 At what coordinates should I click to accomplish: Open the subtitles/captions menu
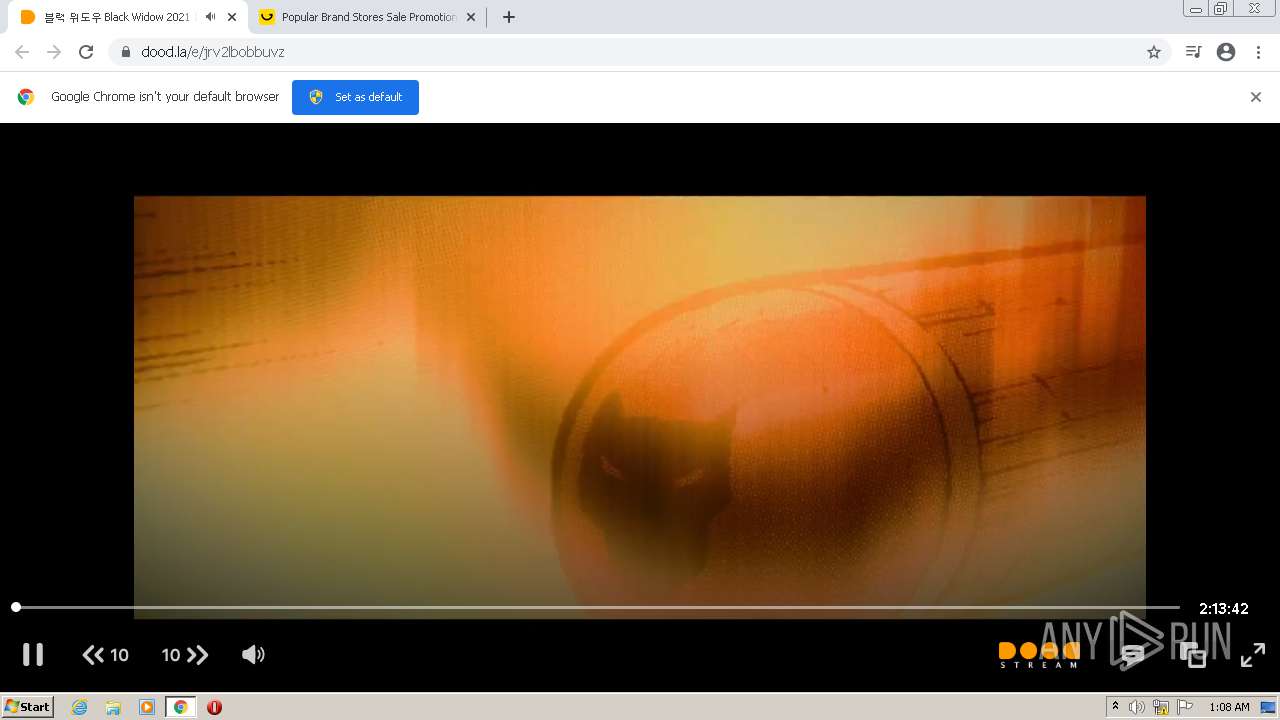tap(1132, 655)
